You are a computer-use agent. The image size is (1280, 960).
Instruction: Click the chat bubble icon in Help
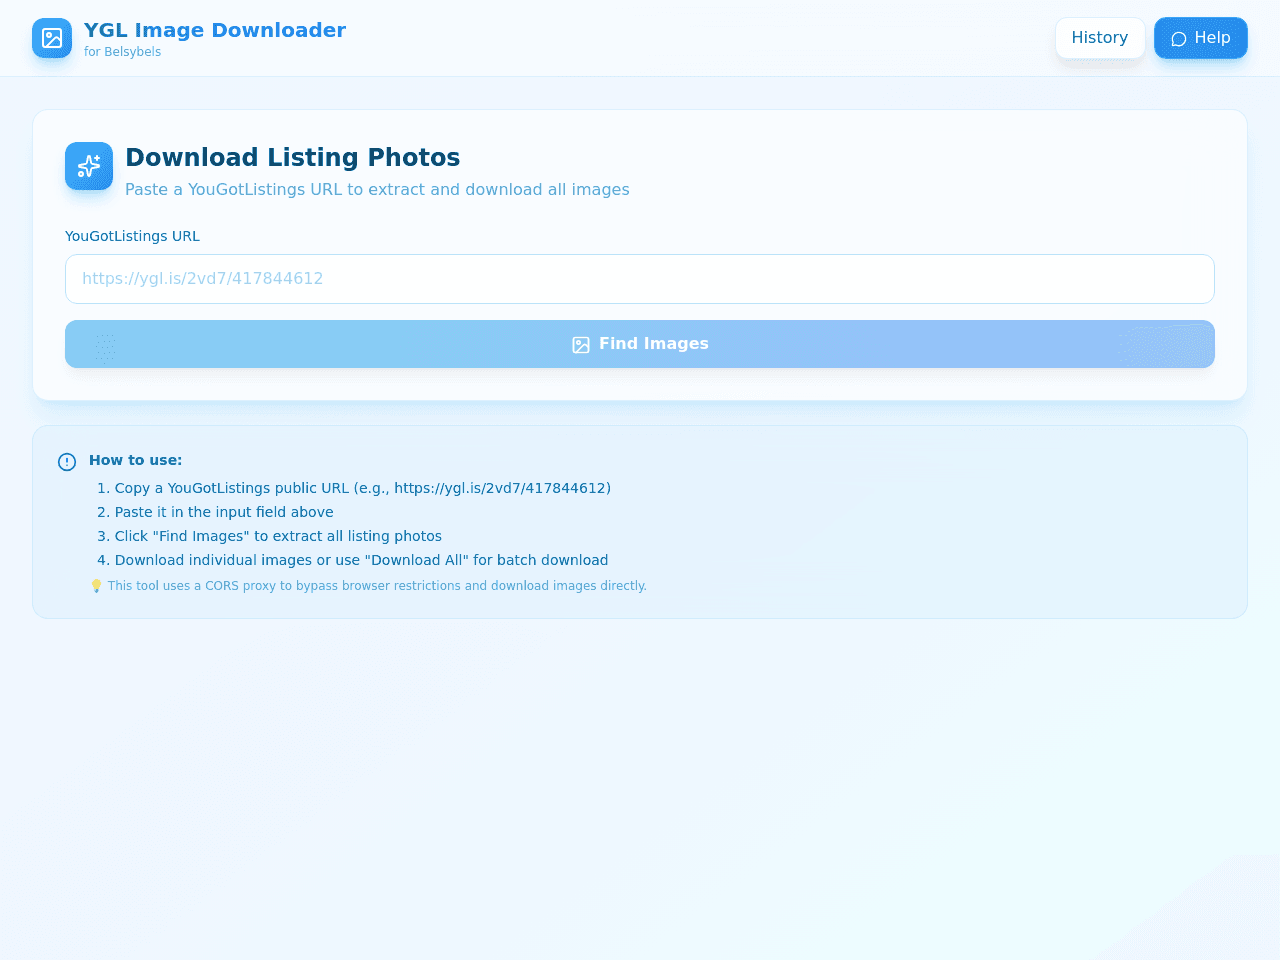[1179, 39]
